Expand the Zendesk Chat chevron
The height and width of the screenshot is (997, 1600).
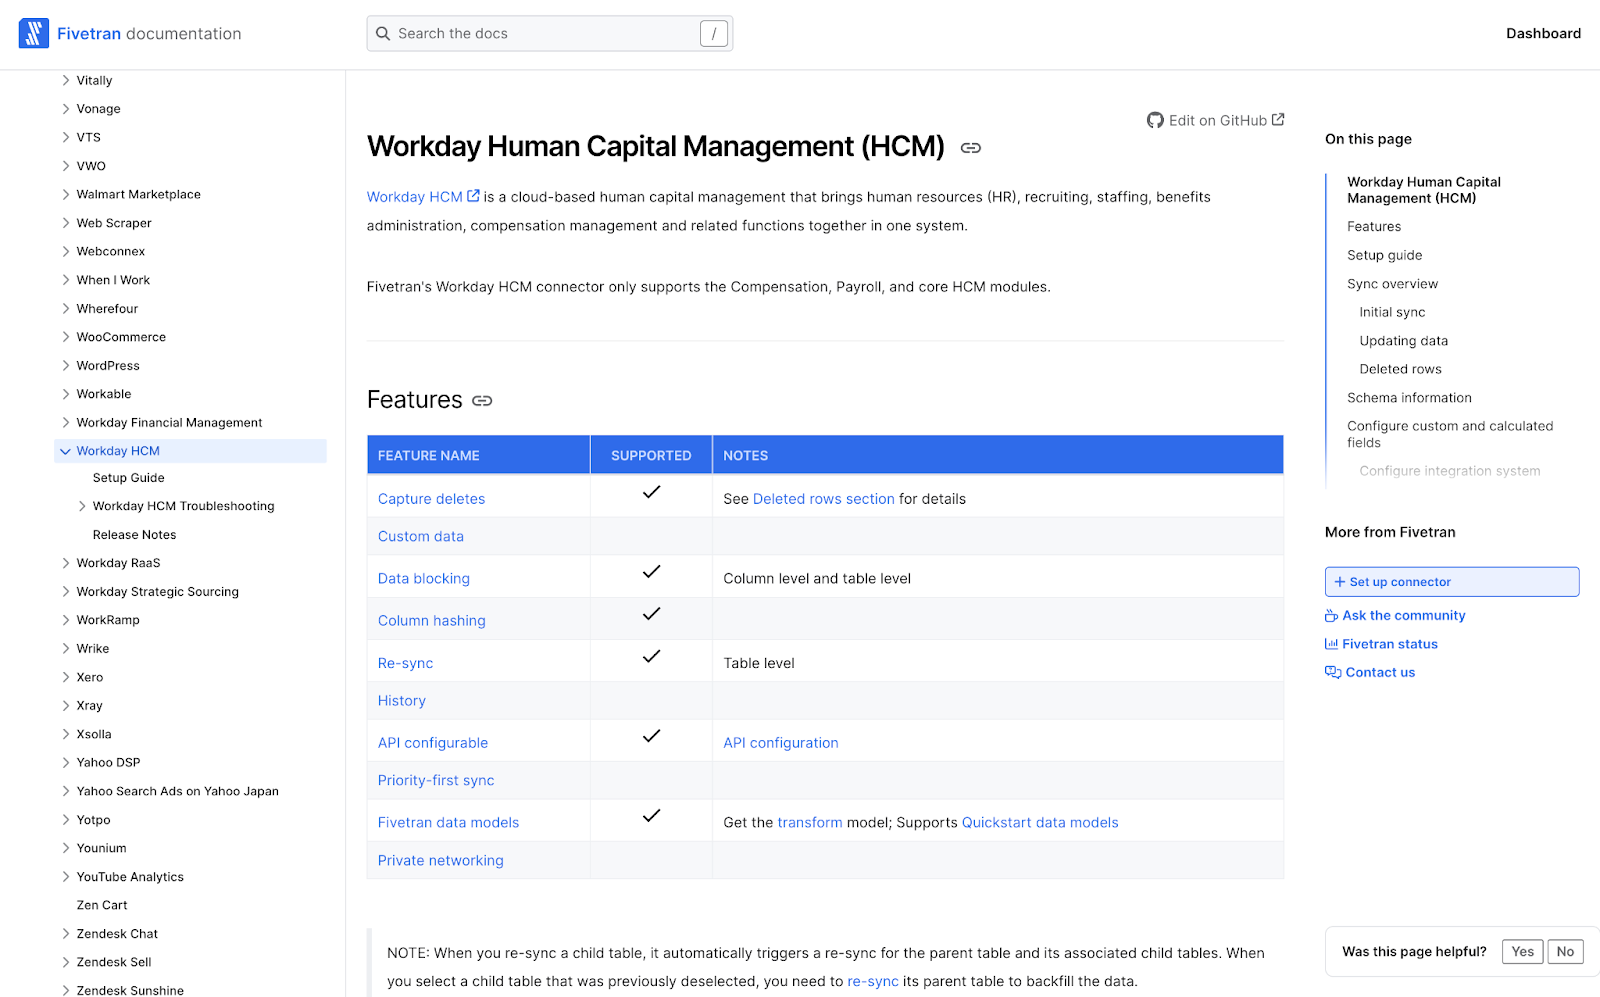[x=66, y=934]
